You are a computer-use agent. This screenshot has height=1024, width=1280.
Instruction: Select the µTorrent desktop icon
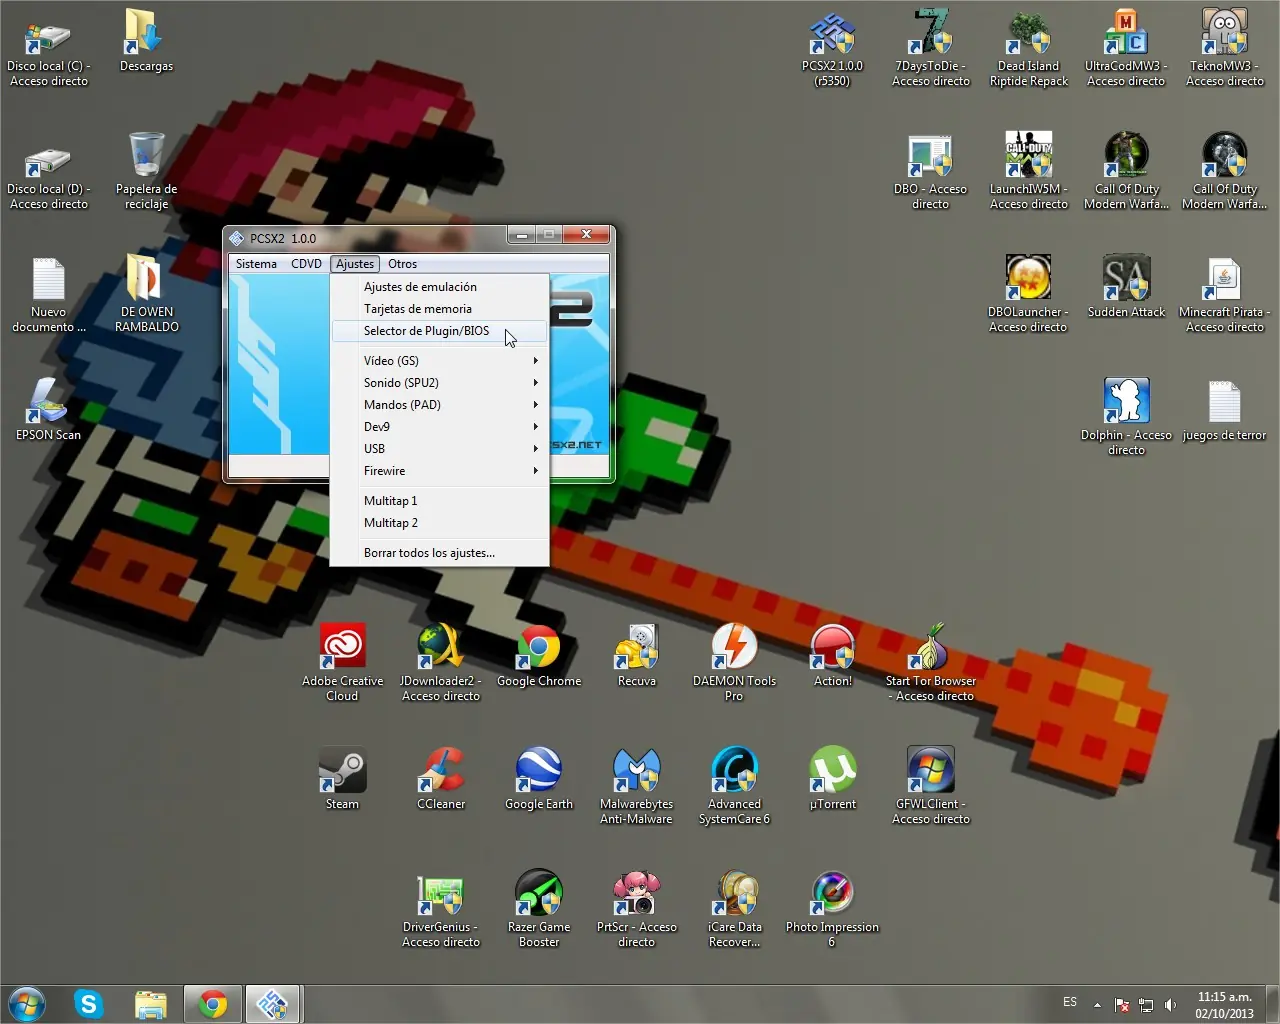tap(833, 780)
